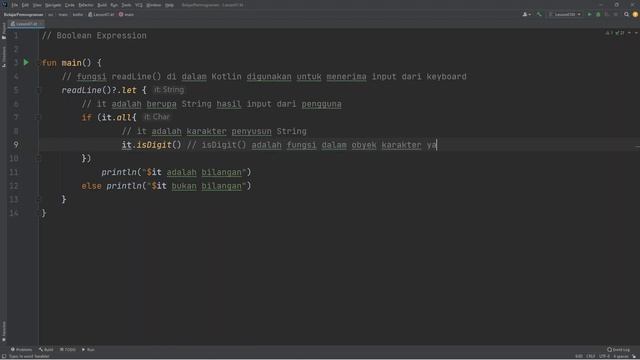Click the kotlin folder breadcrumb
This screenshot has width=640, height=360.
(x=78, y=15)
